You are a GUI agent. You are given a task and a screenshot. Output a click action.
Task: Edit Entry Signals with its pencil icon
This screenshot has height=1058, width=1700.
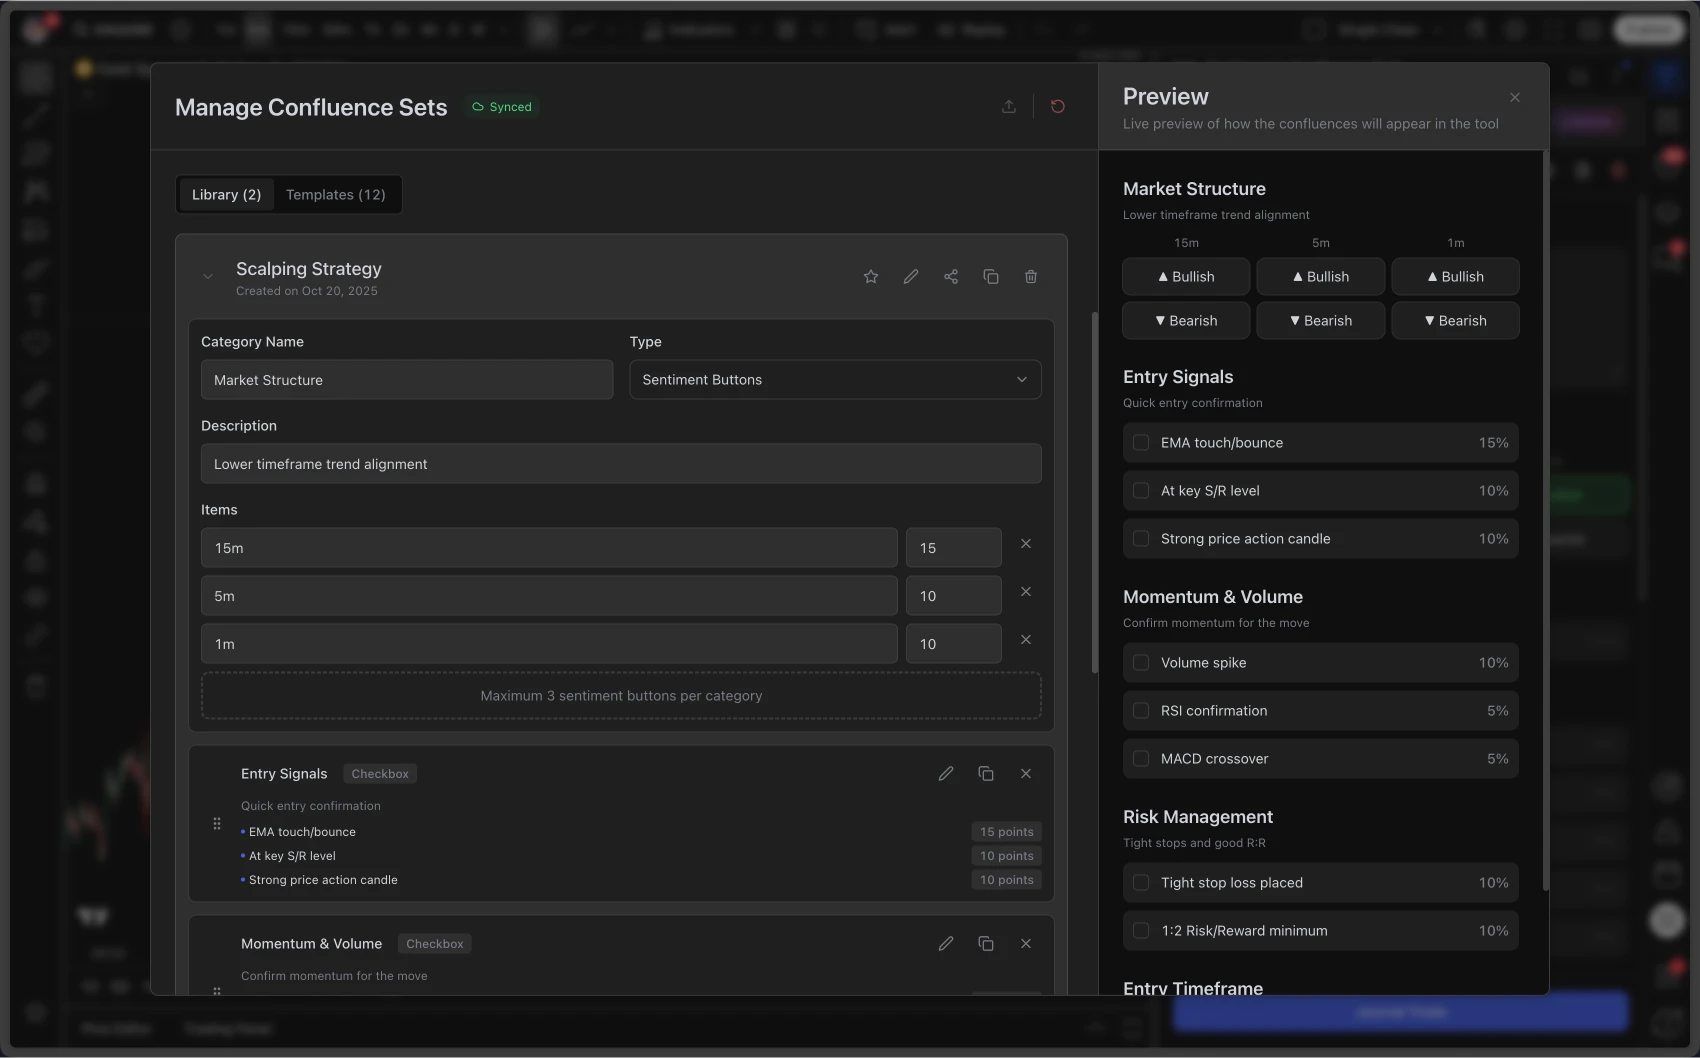click(x=946, y=773)
